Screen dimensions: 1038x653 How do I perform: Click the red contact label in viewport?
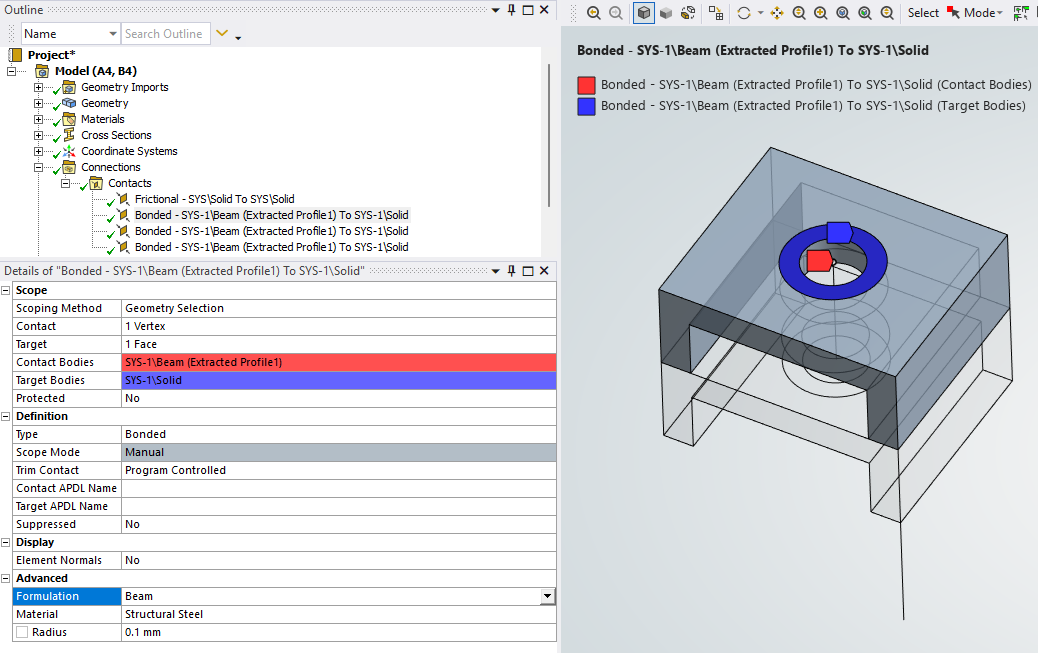[819, 260]
